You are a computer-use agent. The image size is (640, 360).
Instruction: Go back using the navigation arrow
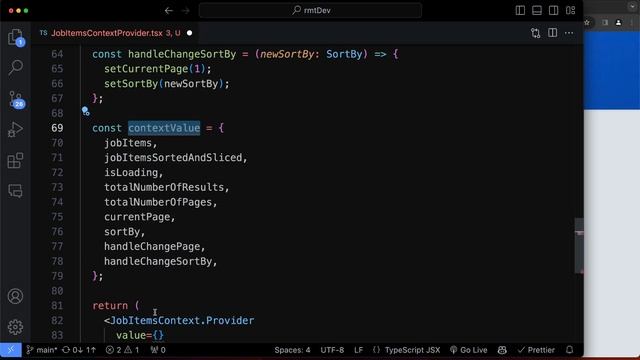[x=169, y=11]
